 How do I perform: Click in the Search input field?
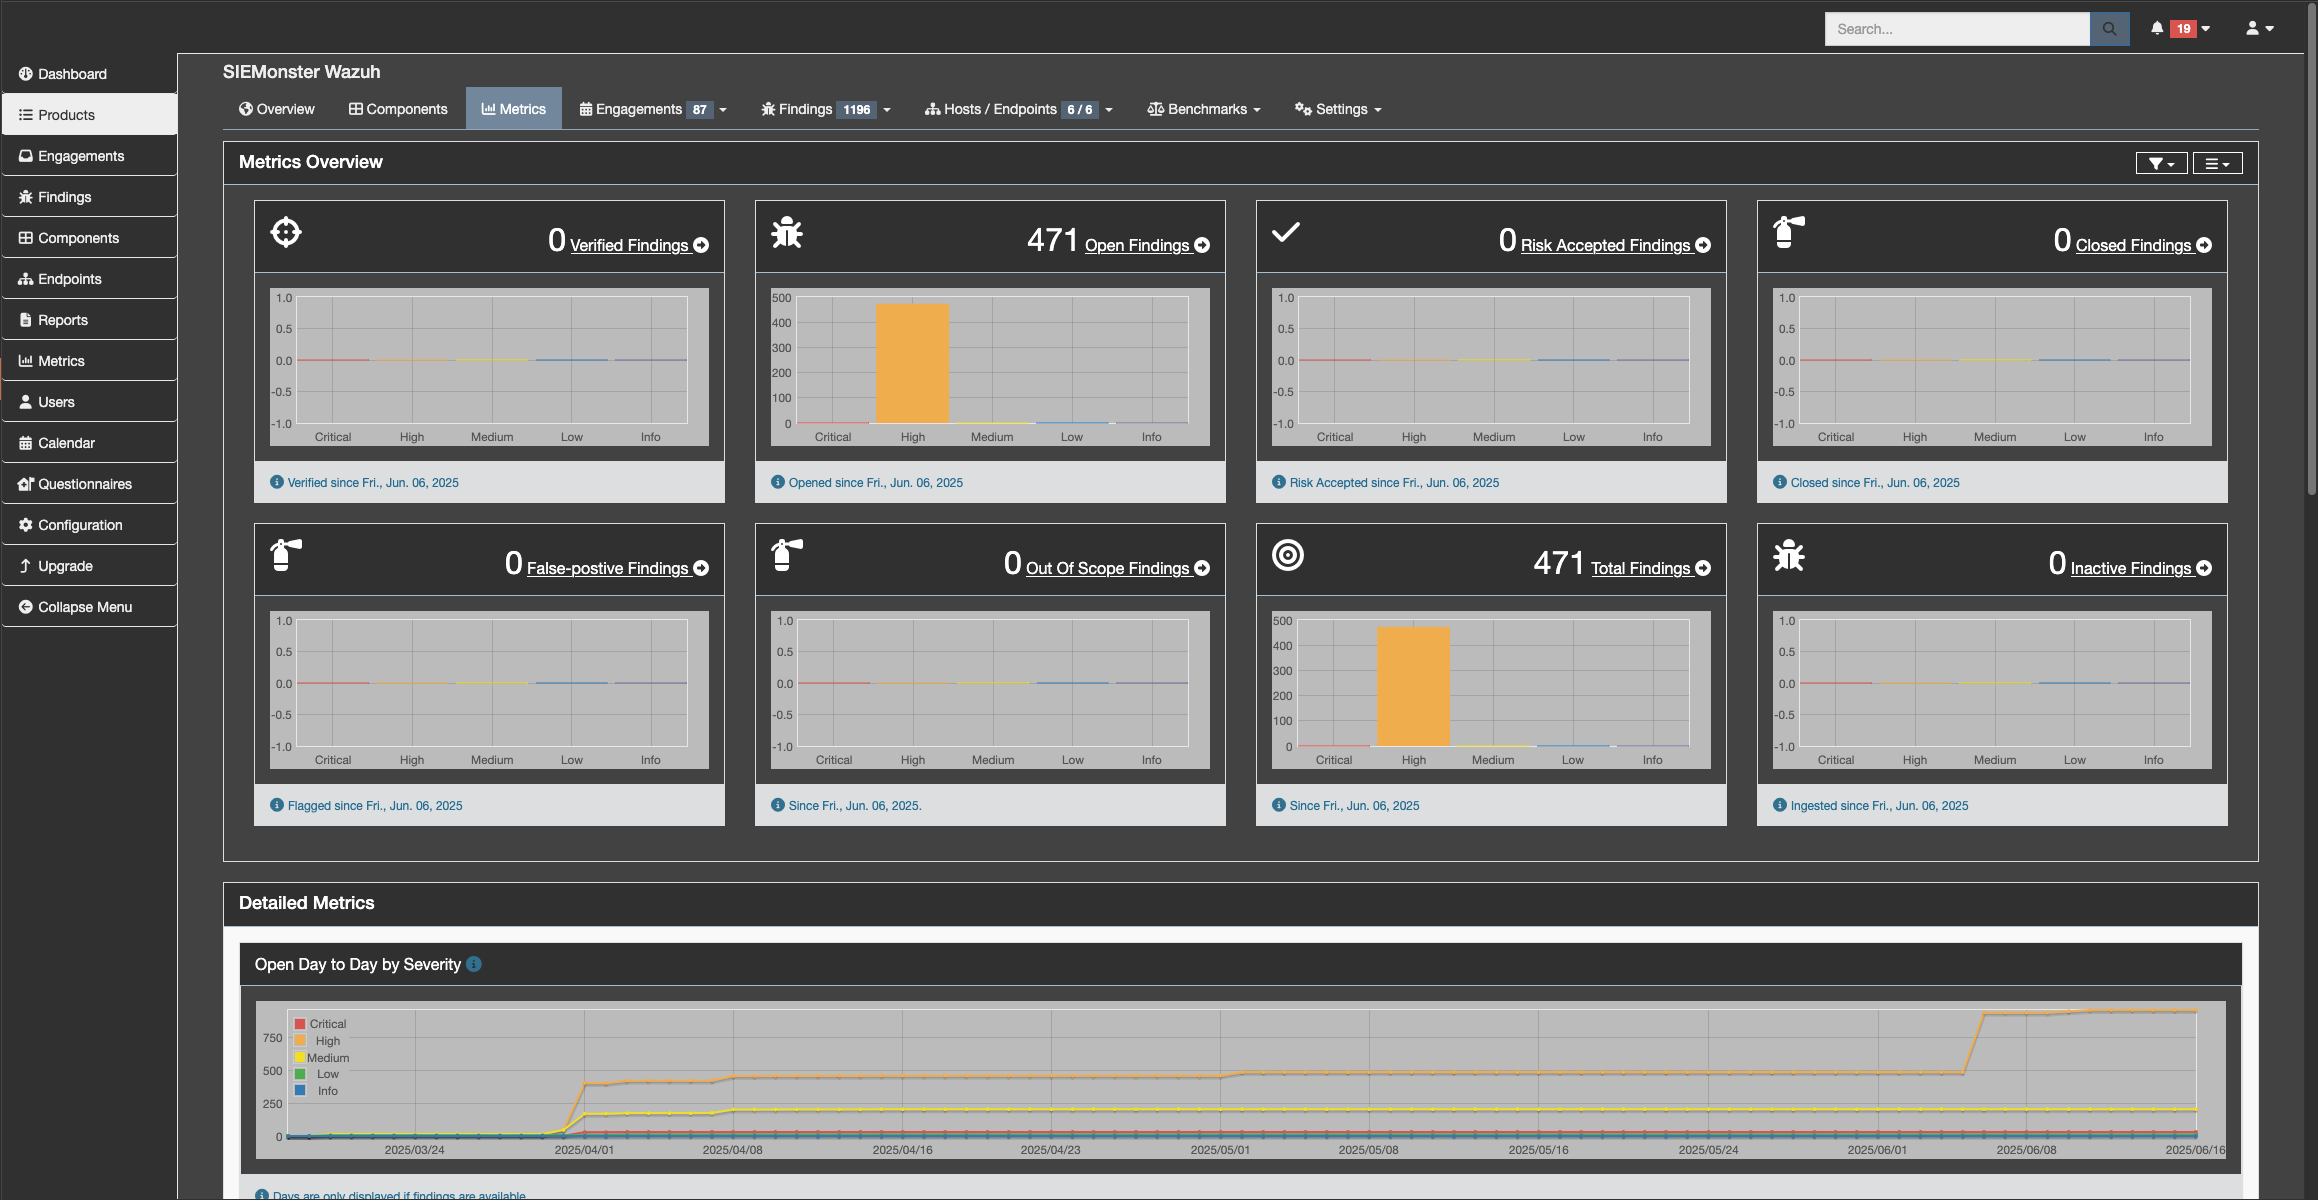tap(1956, 29)
